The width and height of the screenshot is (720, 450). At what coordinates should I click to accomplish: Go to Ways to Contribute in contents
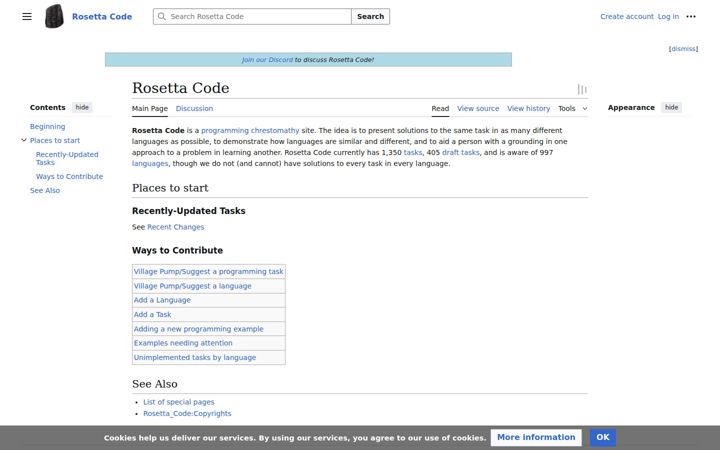pos(69,176)
